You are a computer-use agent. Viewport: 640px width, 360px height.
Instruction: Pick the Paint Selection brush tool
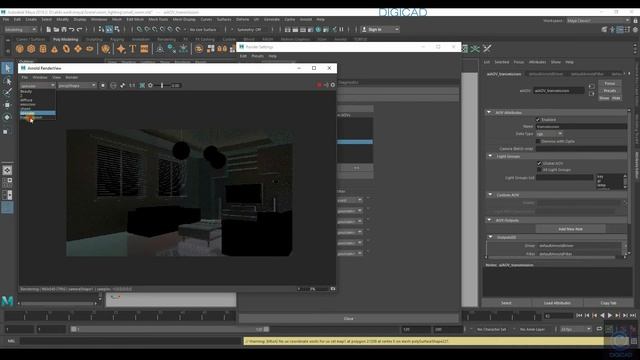pos(7,93)
